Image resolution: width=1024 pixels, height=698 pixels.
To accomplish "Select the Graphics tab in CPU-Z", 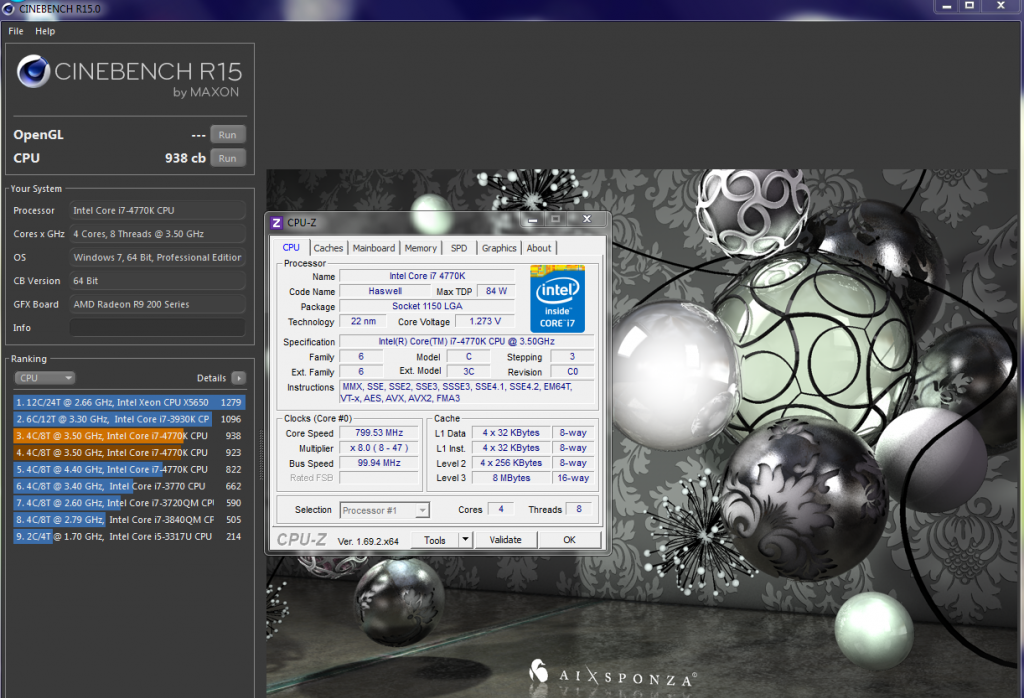I will coord(499,248).
